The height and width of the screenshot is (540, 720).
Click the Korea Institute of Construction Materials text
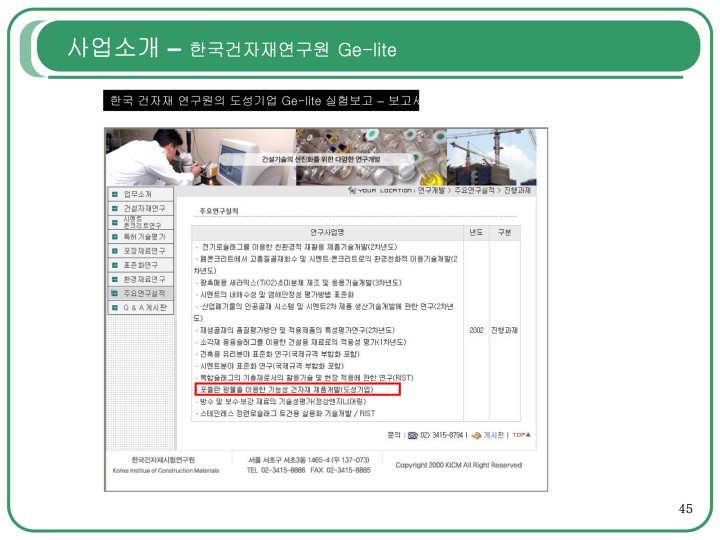(x=166, y=471)
